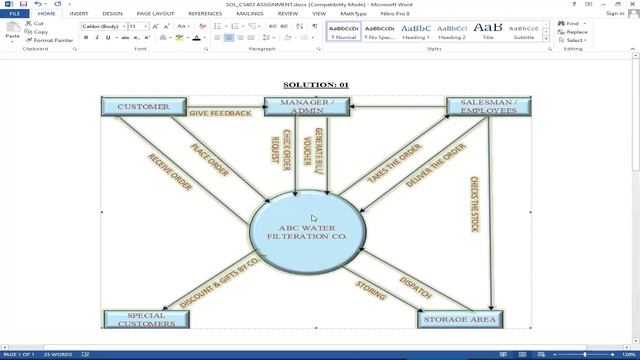Open ribbon display options
This screenshot has height=360, width=640.
pos(588,4)
